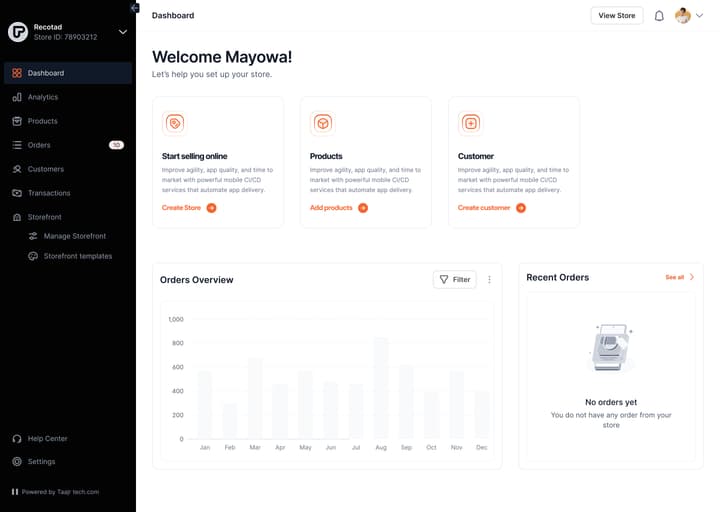This screenshot has height=512, width=720.
Task: Click the Store ID: 78903212 text
Action: pyautogui.click(x=66, y=37)
